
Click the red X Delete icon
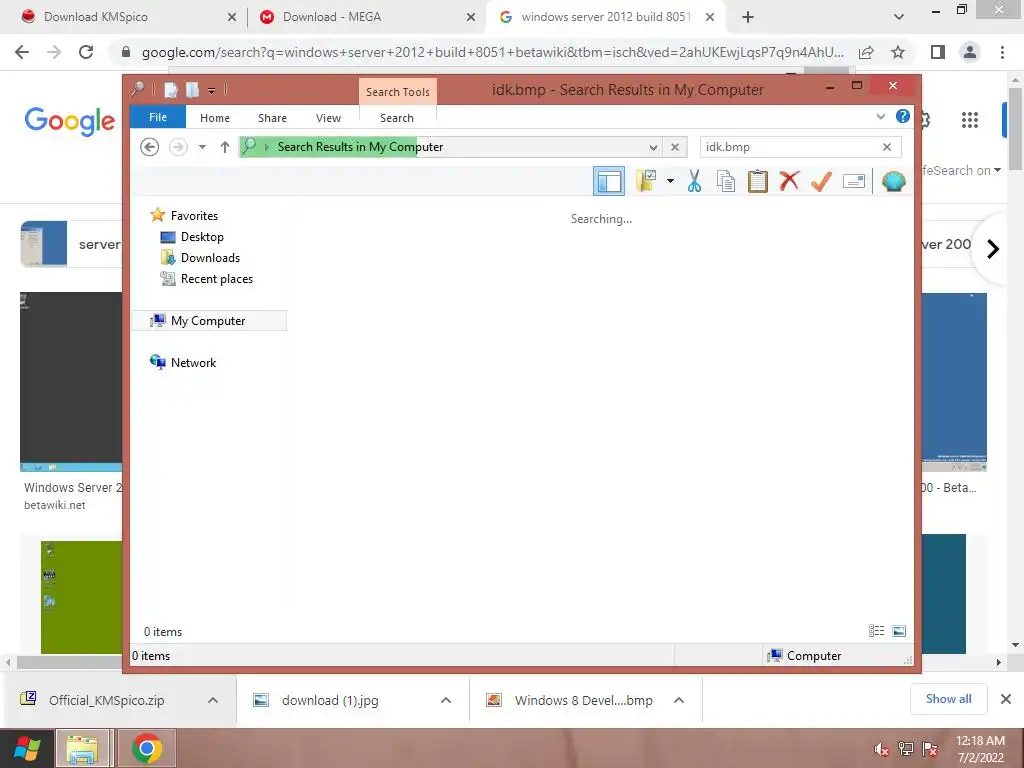(790, 180)
